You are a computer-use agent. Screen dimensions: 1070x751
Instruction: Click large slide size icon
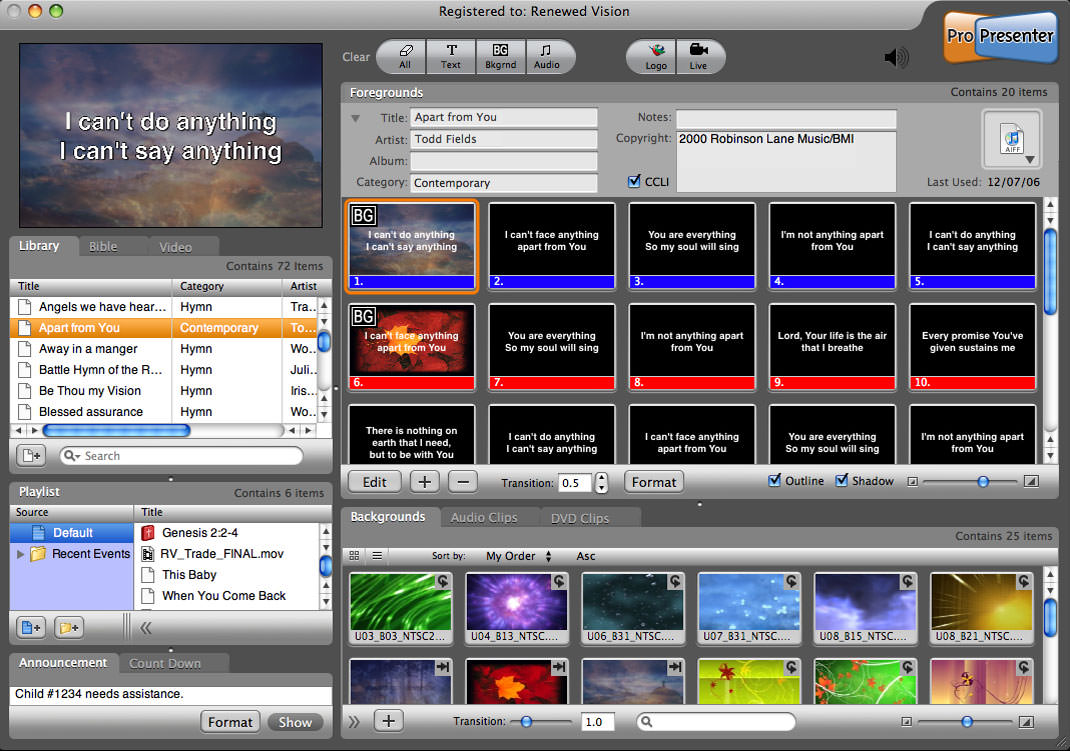pos(1031,482)
